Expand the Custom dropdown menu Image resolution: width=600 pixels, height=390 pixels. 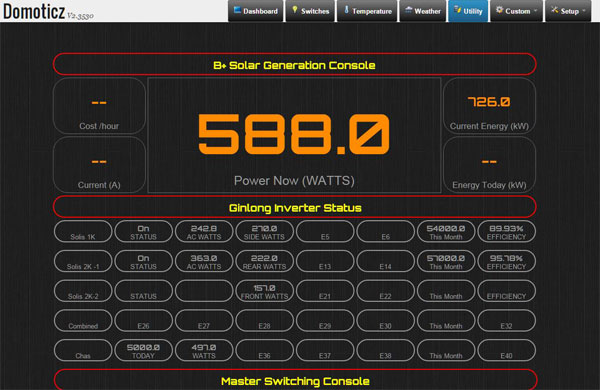click(x=517, y=11)
